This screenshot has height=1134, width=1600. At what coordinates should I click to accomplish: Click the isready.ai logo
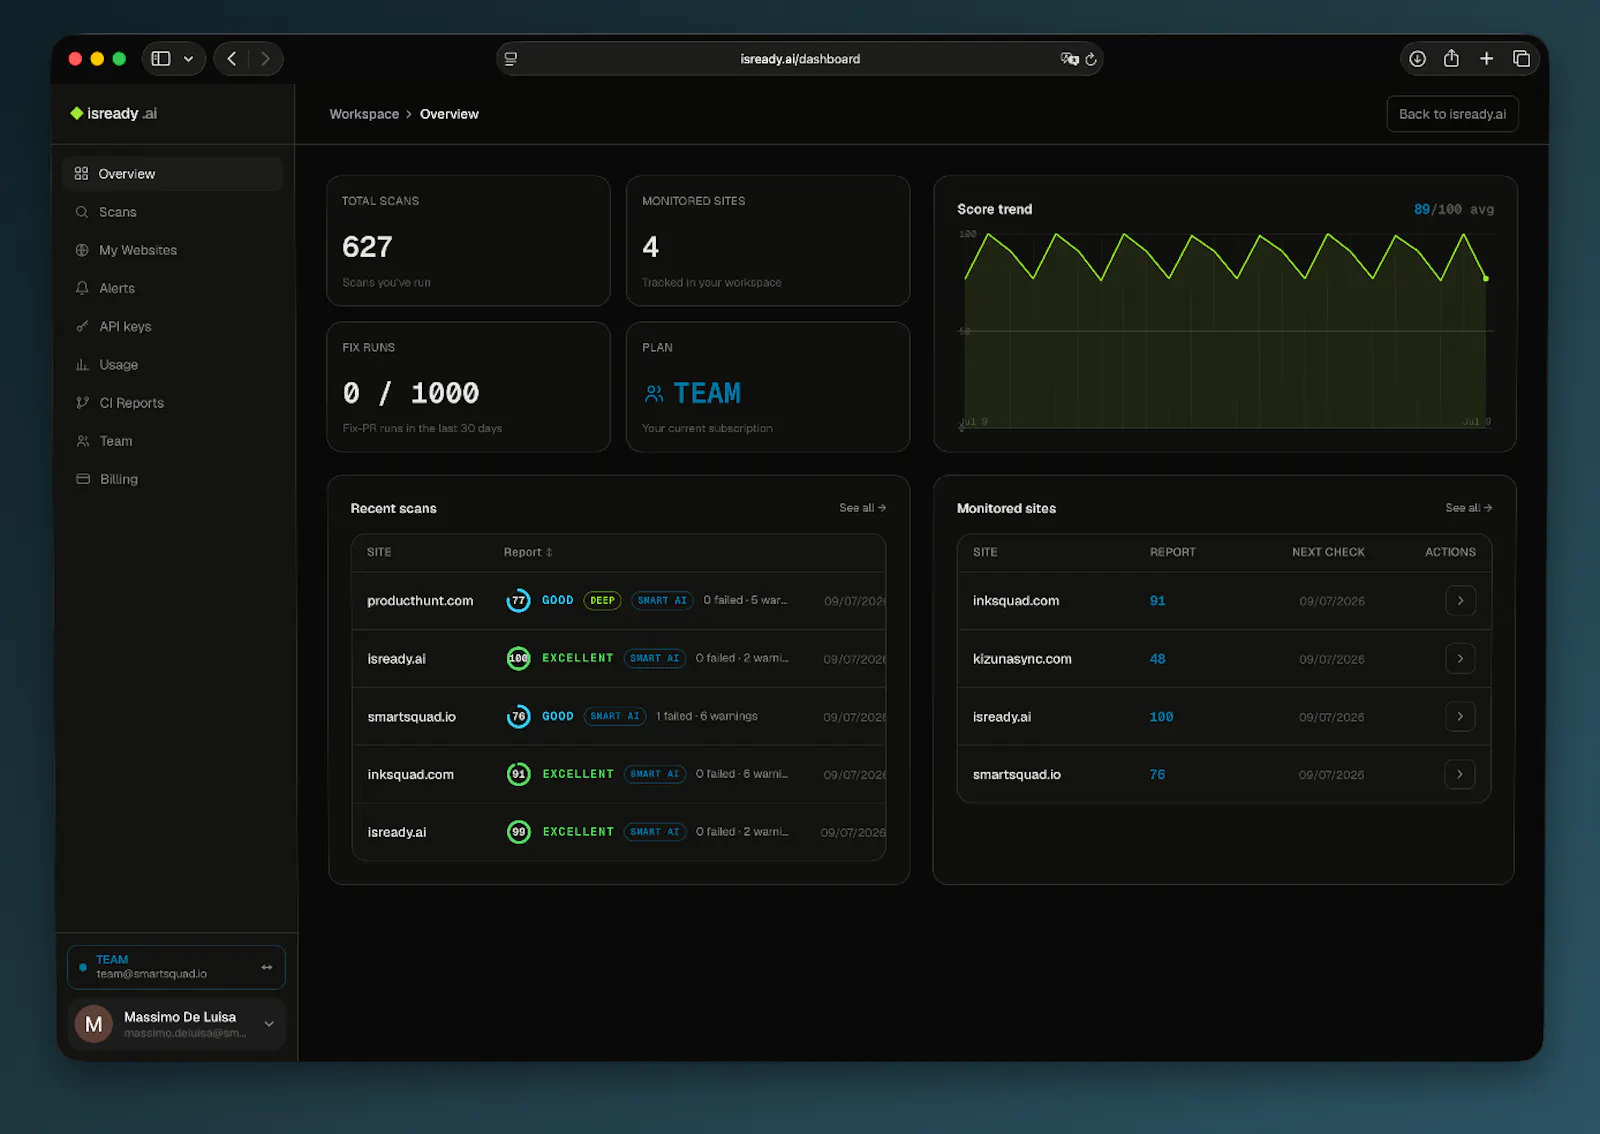coord(113,113)
